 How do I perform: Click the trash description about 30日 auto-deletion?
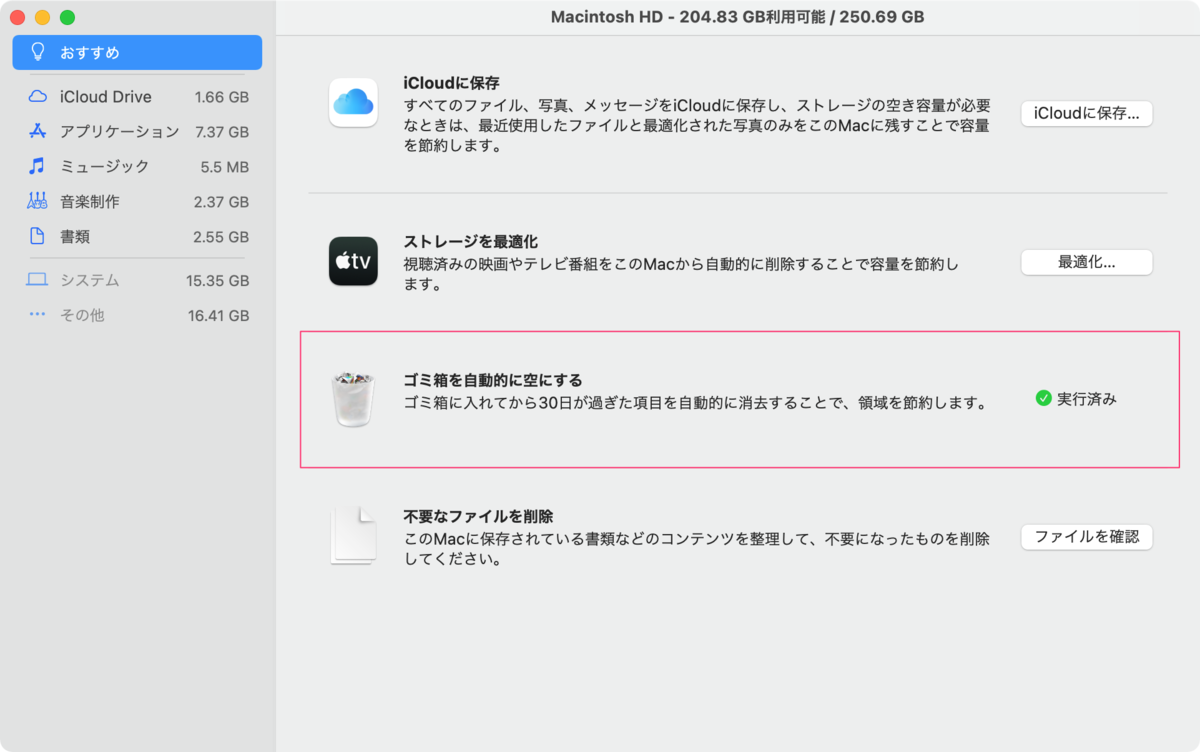click(x=695, y=403)
